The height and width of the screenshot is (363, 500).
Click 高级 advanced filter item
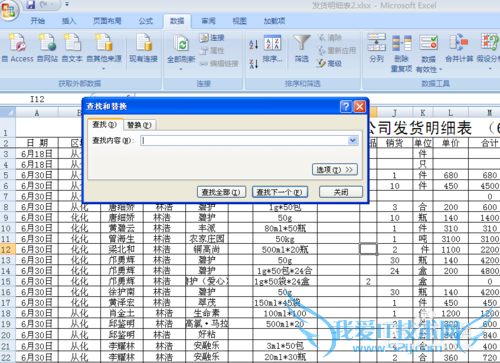329,63
